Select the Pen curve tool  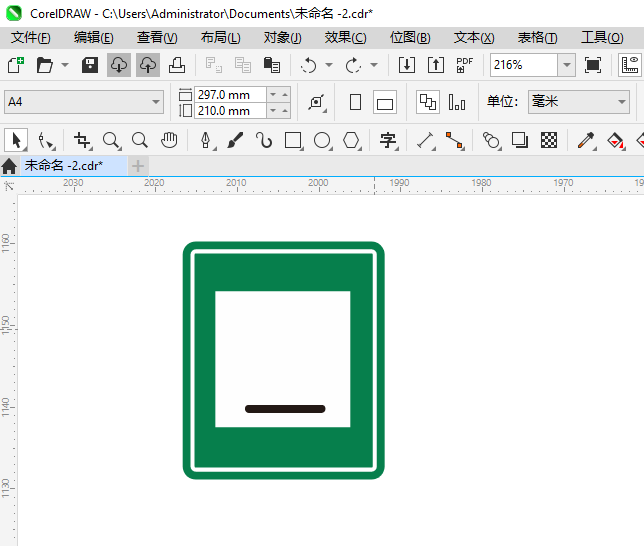206,141
